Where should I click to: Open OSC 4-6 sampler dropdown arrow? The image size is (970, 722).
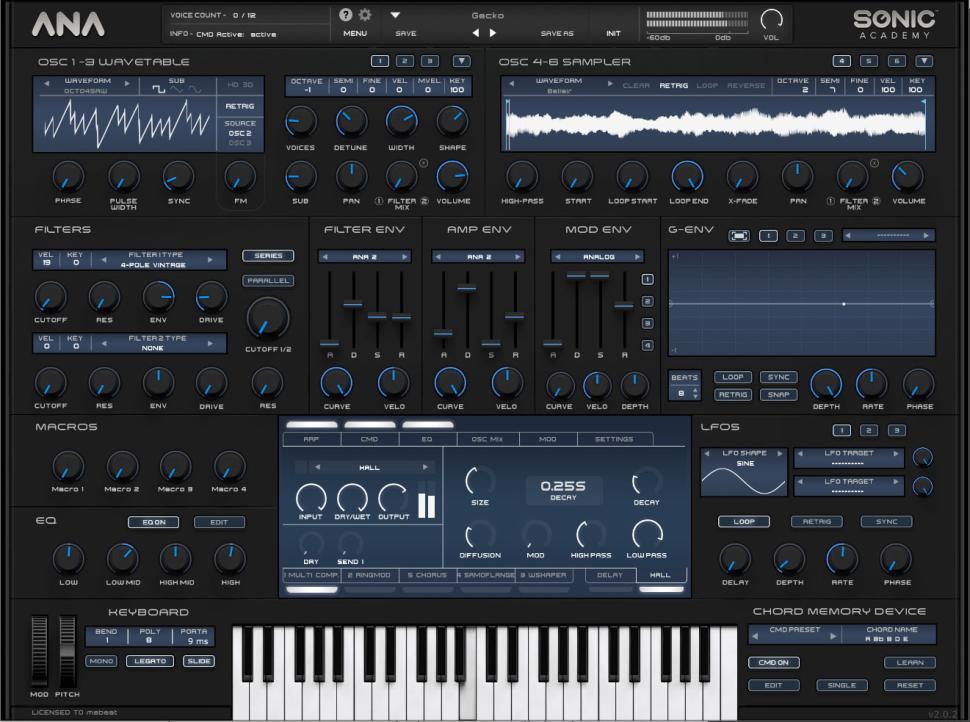[x=924, y=61]
